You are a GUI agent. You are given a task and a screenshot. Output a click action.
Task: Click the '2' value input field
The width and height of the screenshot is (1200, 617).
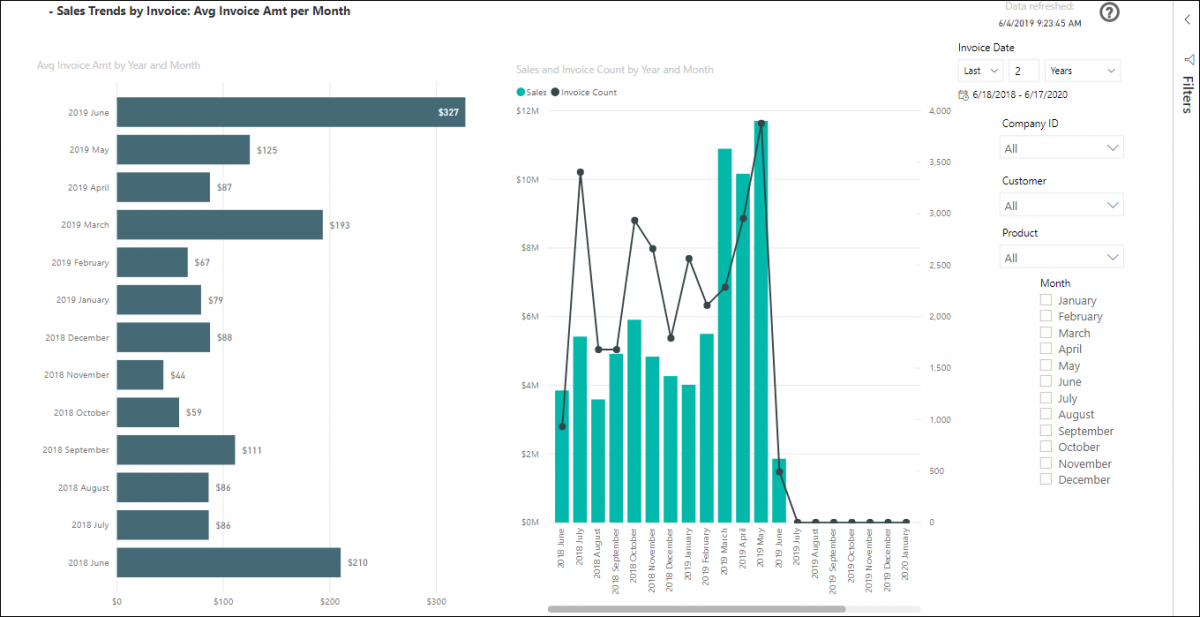pos(1022,70)
